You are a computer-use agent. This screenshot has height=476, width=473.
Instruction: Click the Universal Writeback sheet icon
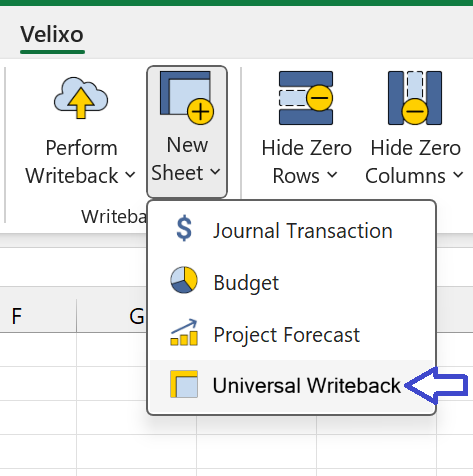[x=184, y=384]
